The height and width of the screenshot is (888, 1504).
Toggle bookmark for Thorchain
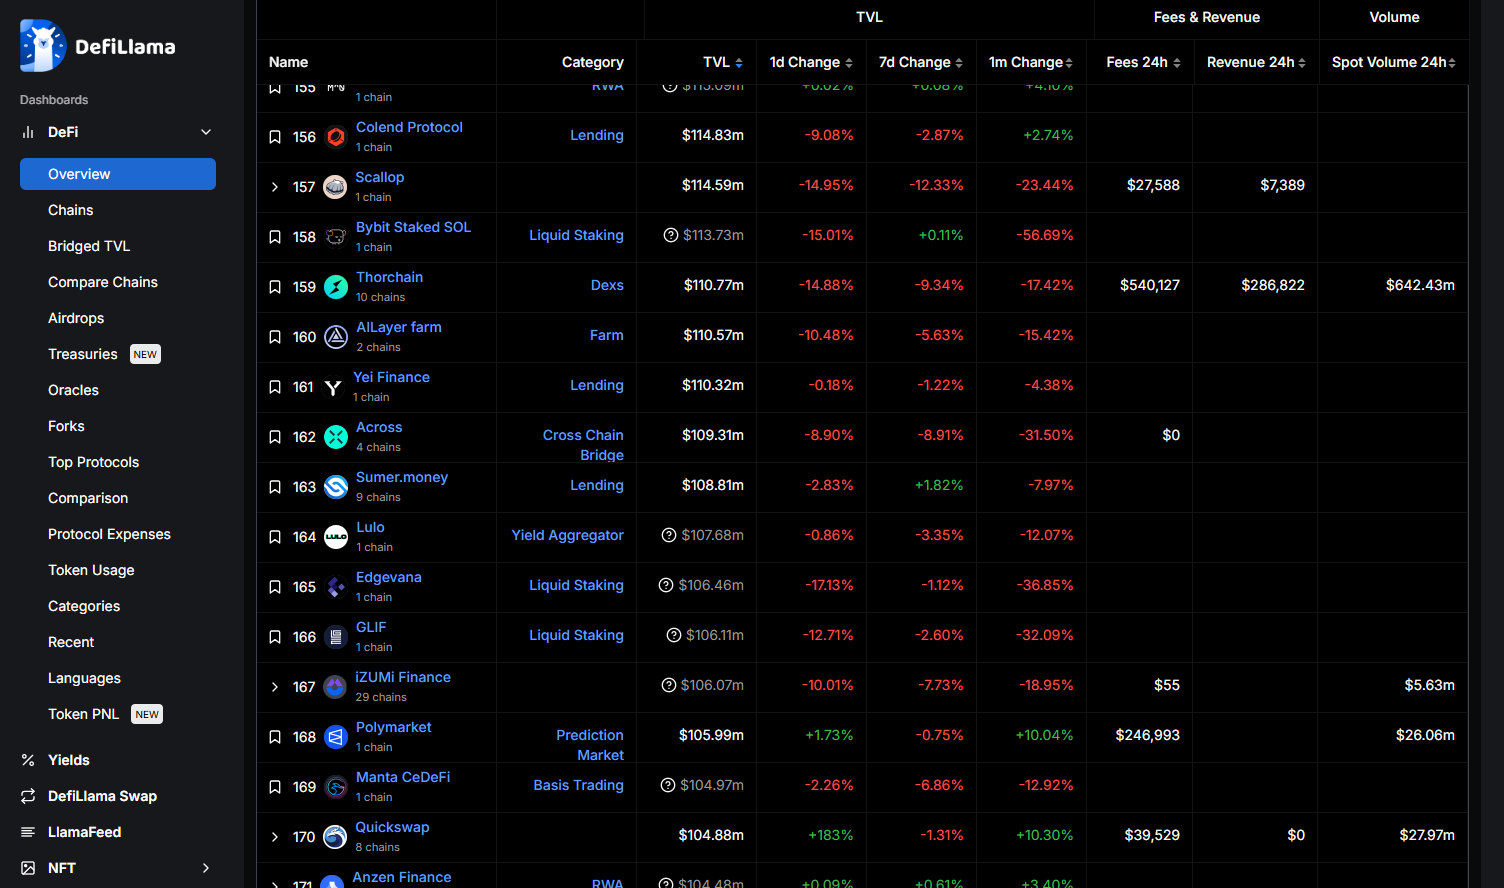pos(275,287)
